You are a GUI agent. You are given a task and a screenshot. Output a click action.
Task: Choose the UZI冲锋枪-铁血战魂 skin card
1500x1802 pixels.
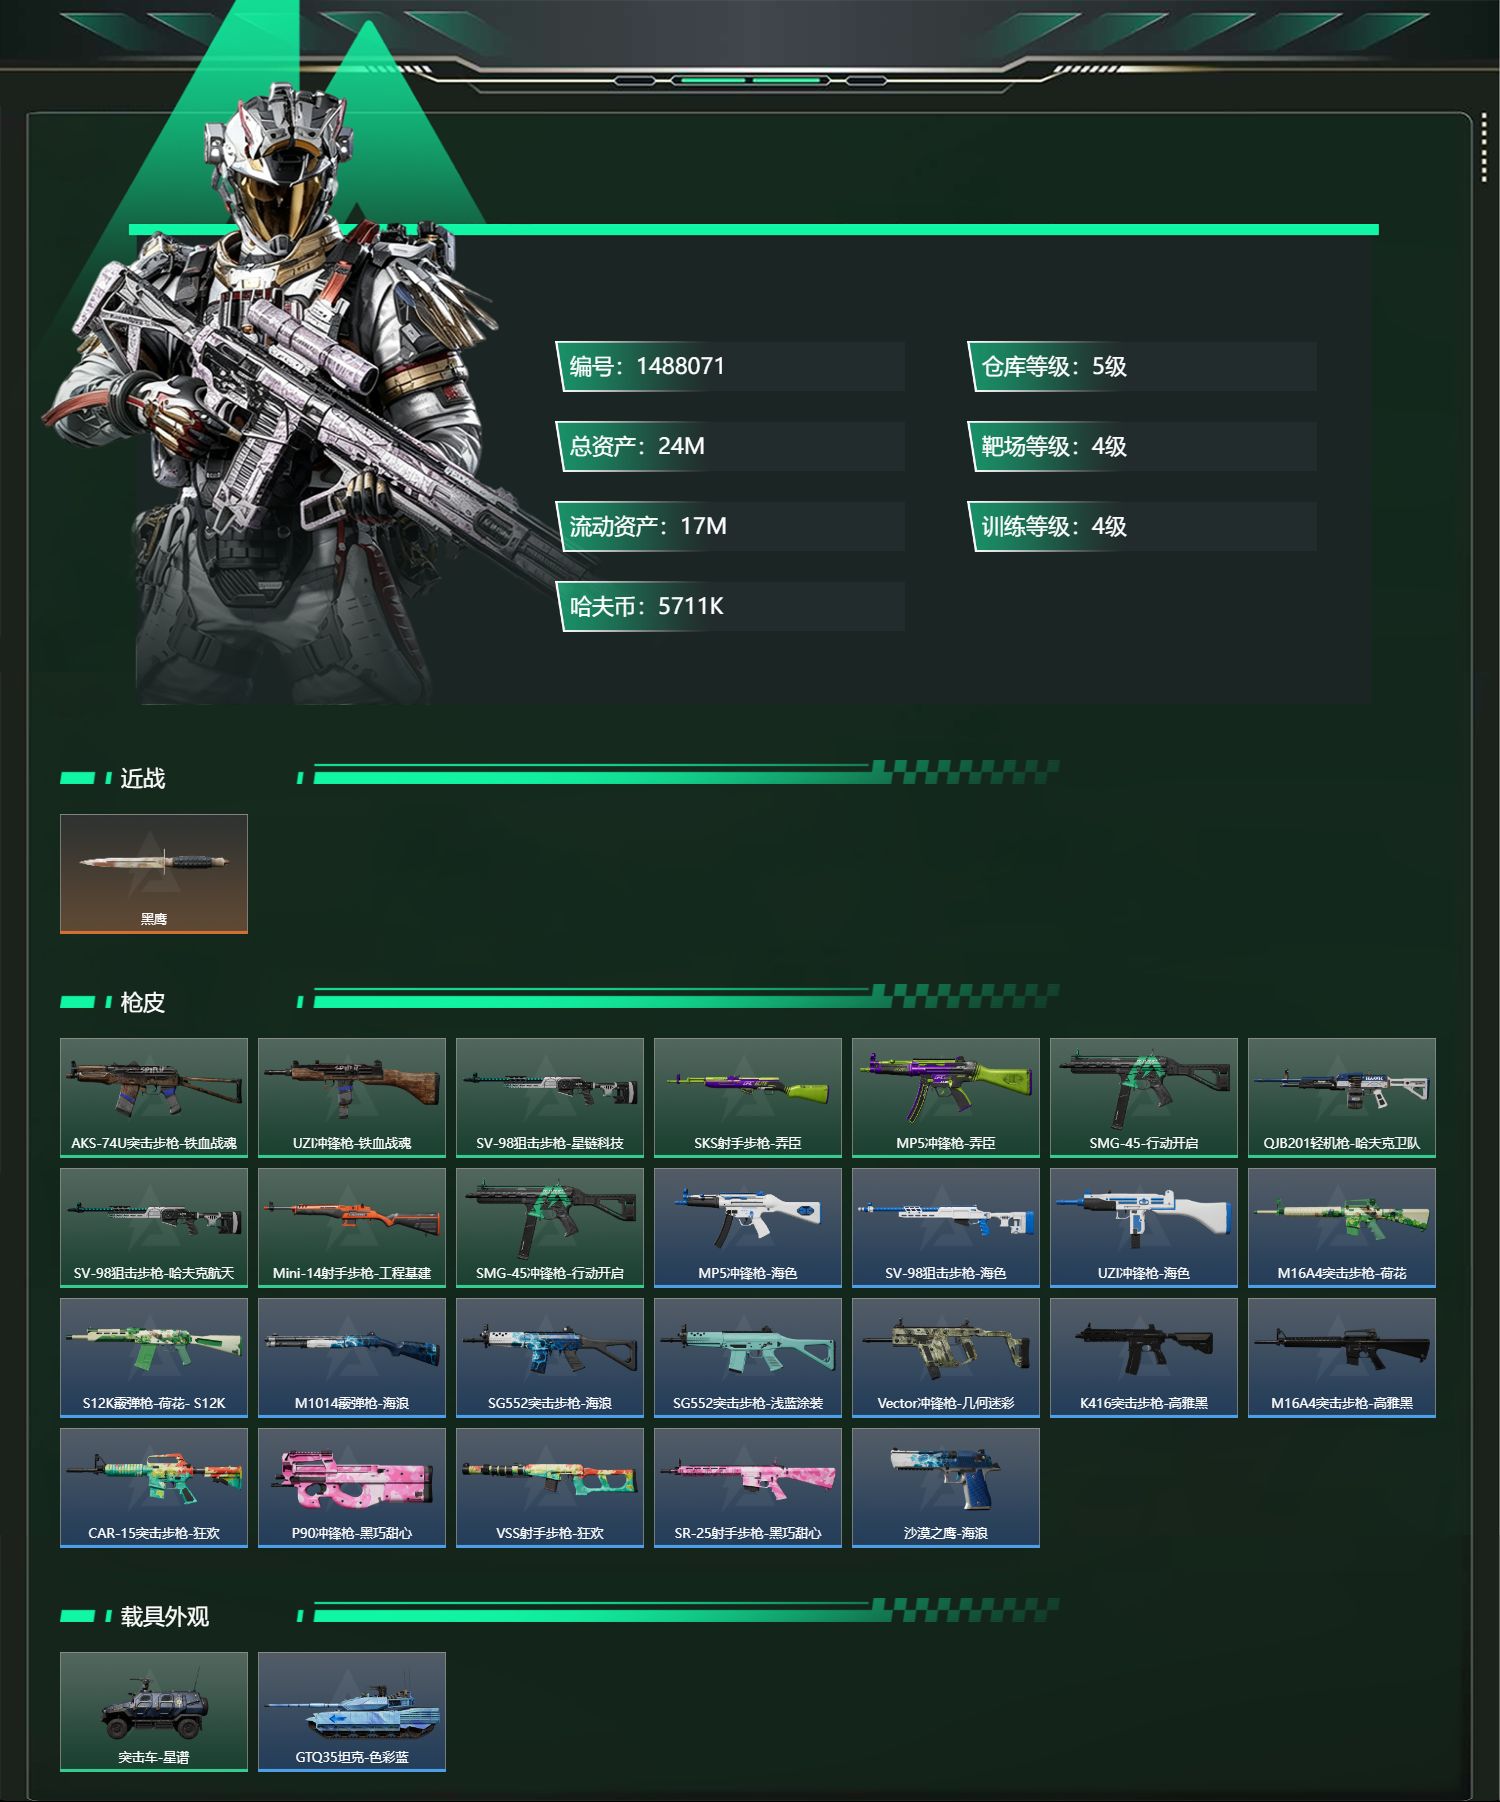tap(352, 1098)
